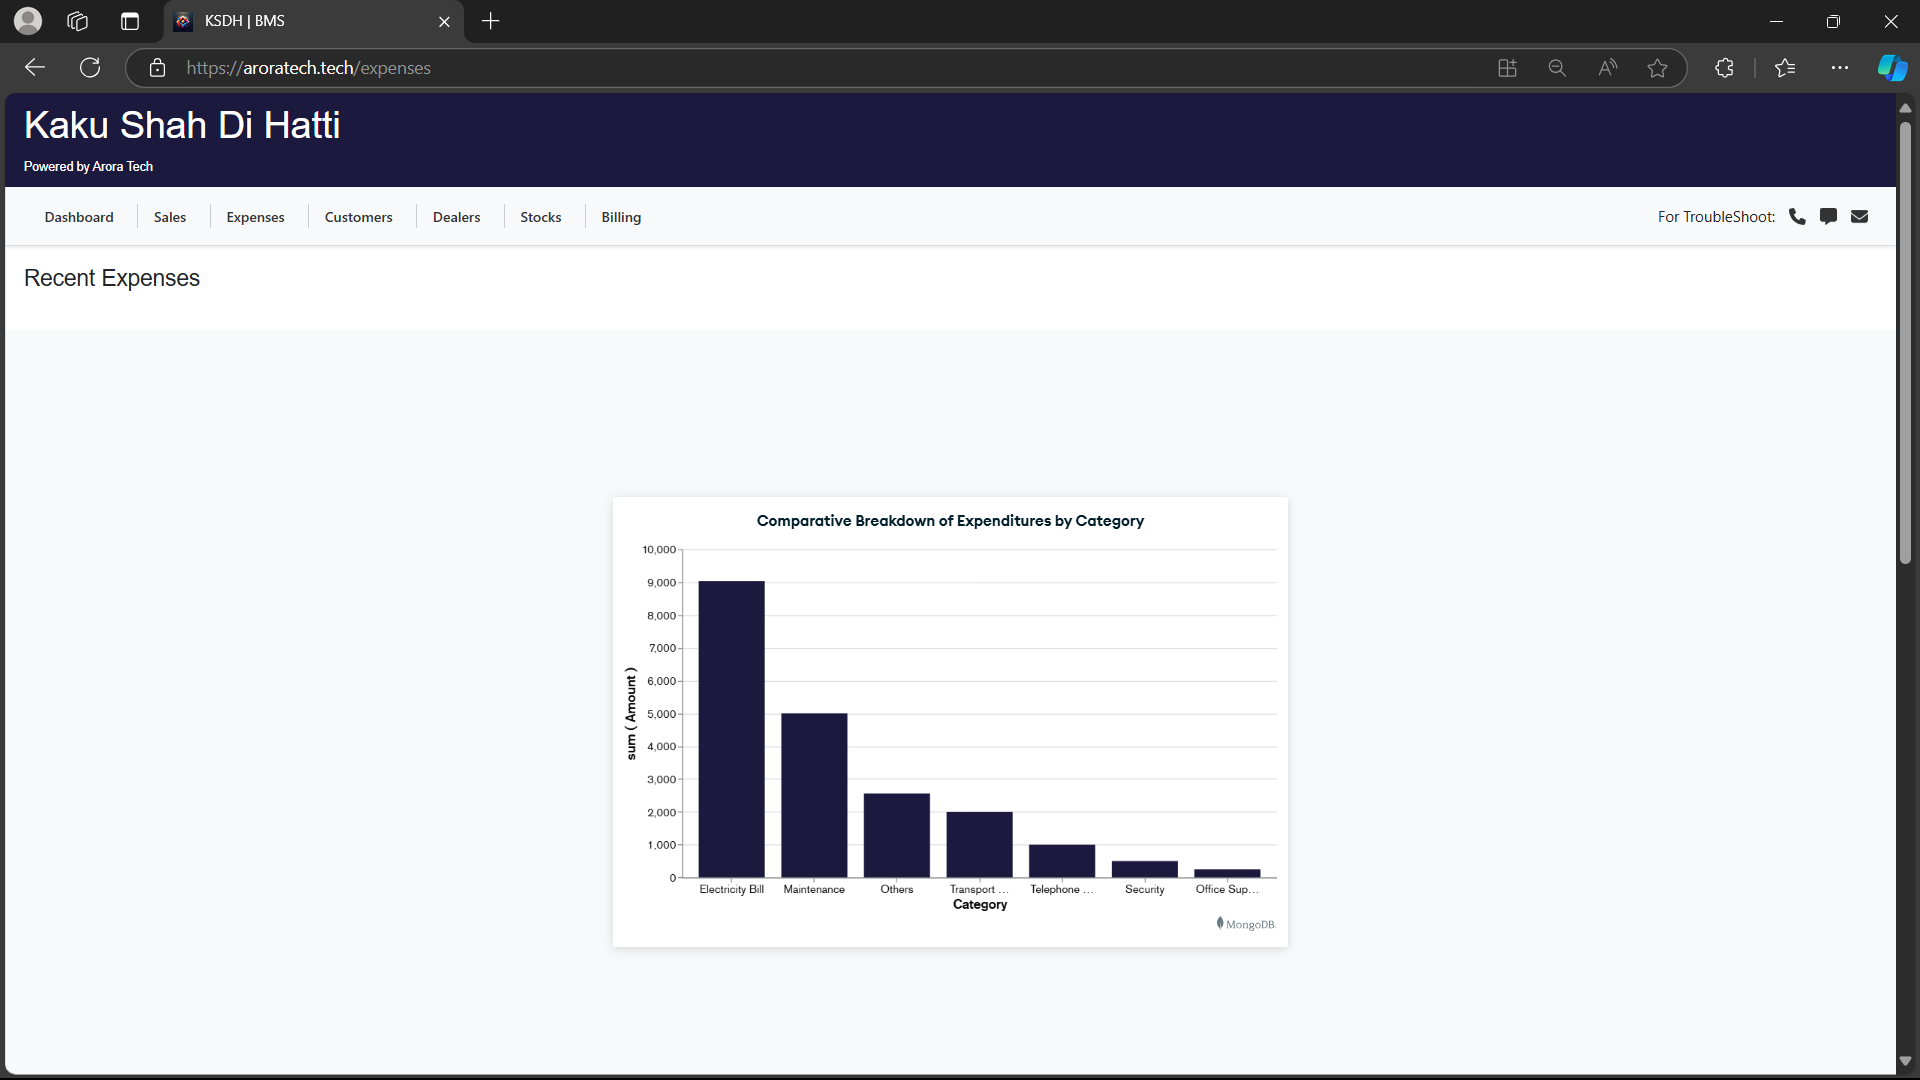The height and width of the screenshot is (1080, 1920).
Task: Add page to favorites star icon
Action: tap(1657, 68)
